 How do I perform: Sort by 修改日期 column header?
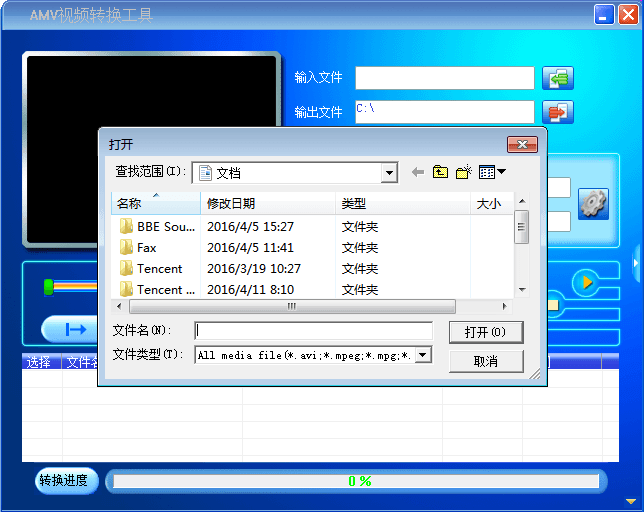pos(268,203)
